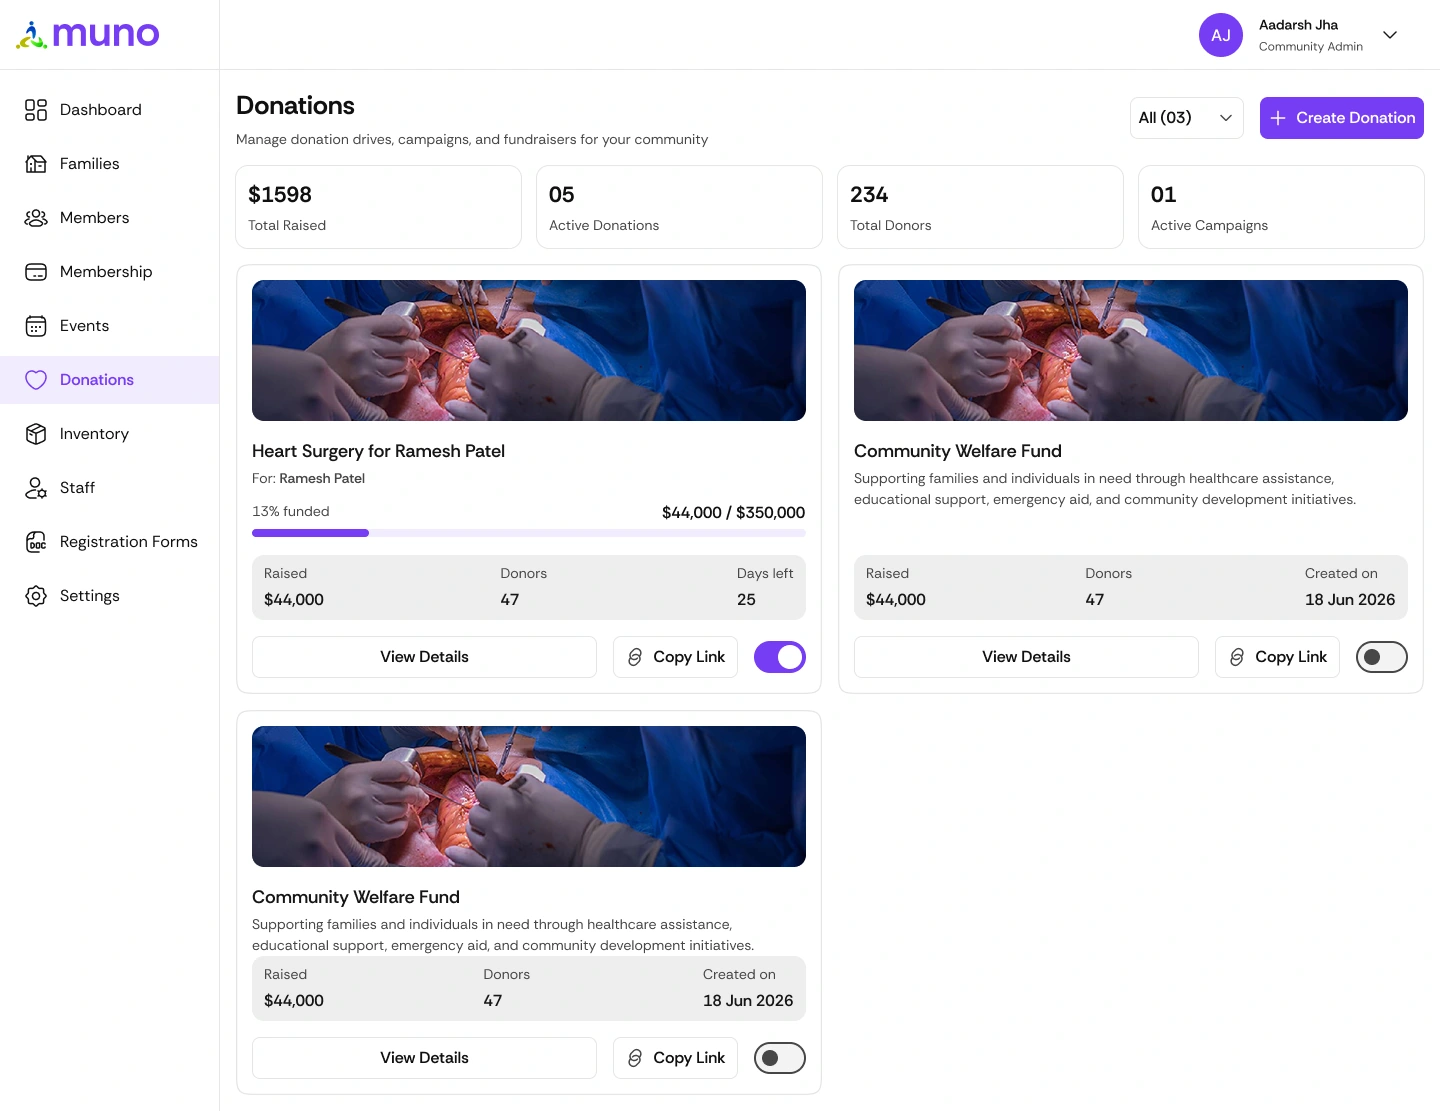Click the "$44,000 / $350,000" amount text
Viewport: 1440px width, 1111px height.
tap(733, 512)
